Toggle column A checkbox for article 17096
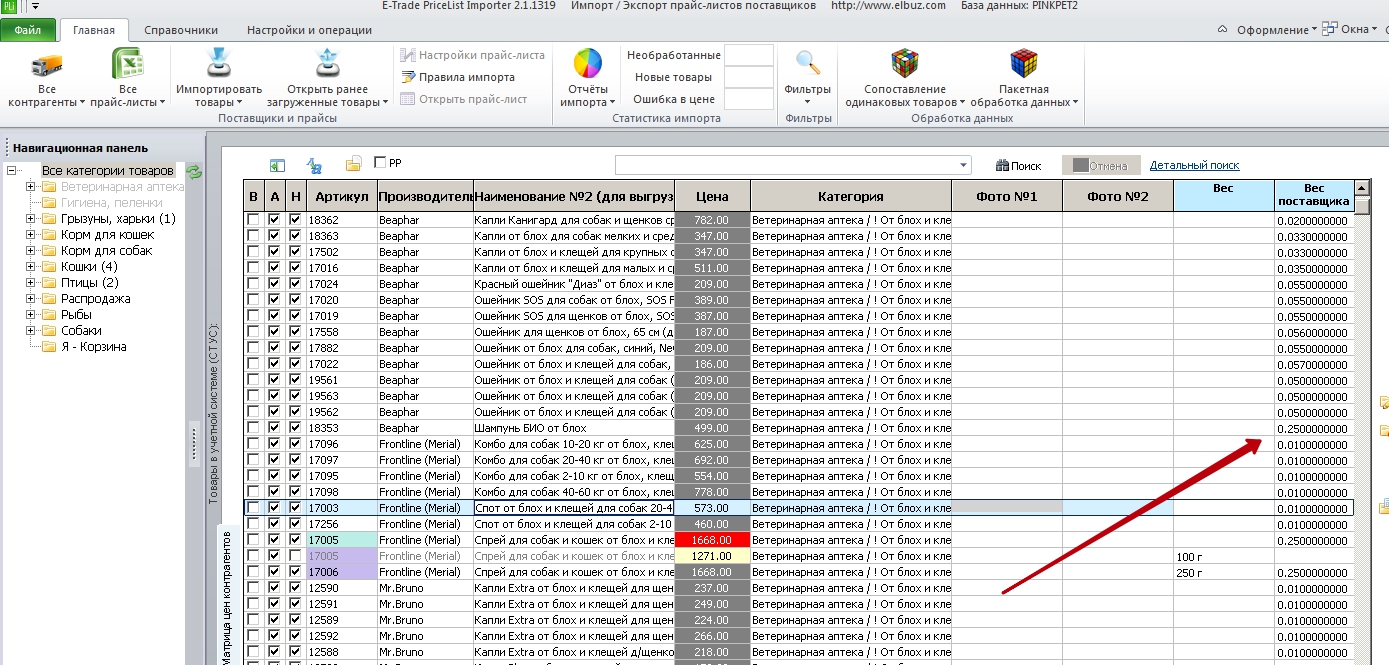This screenshot has height=665, width=1389. (275, 444)
